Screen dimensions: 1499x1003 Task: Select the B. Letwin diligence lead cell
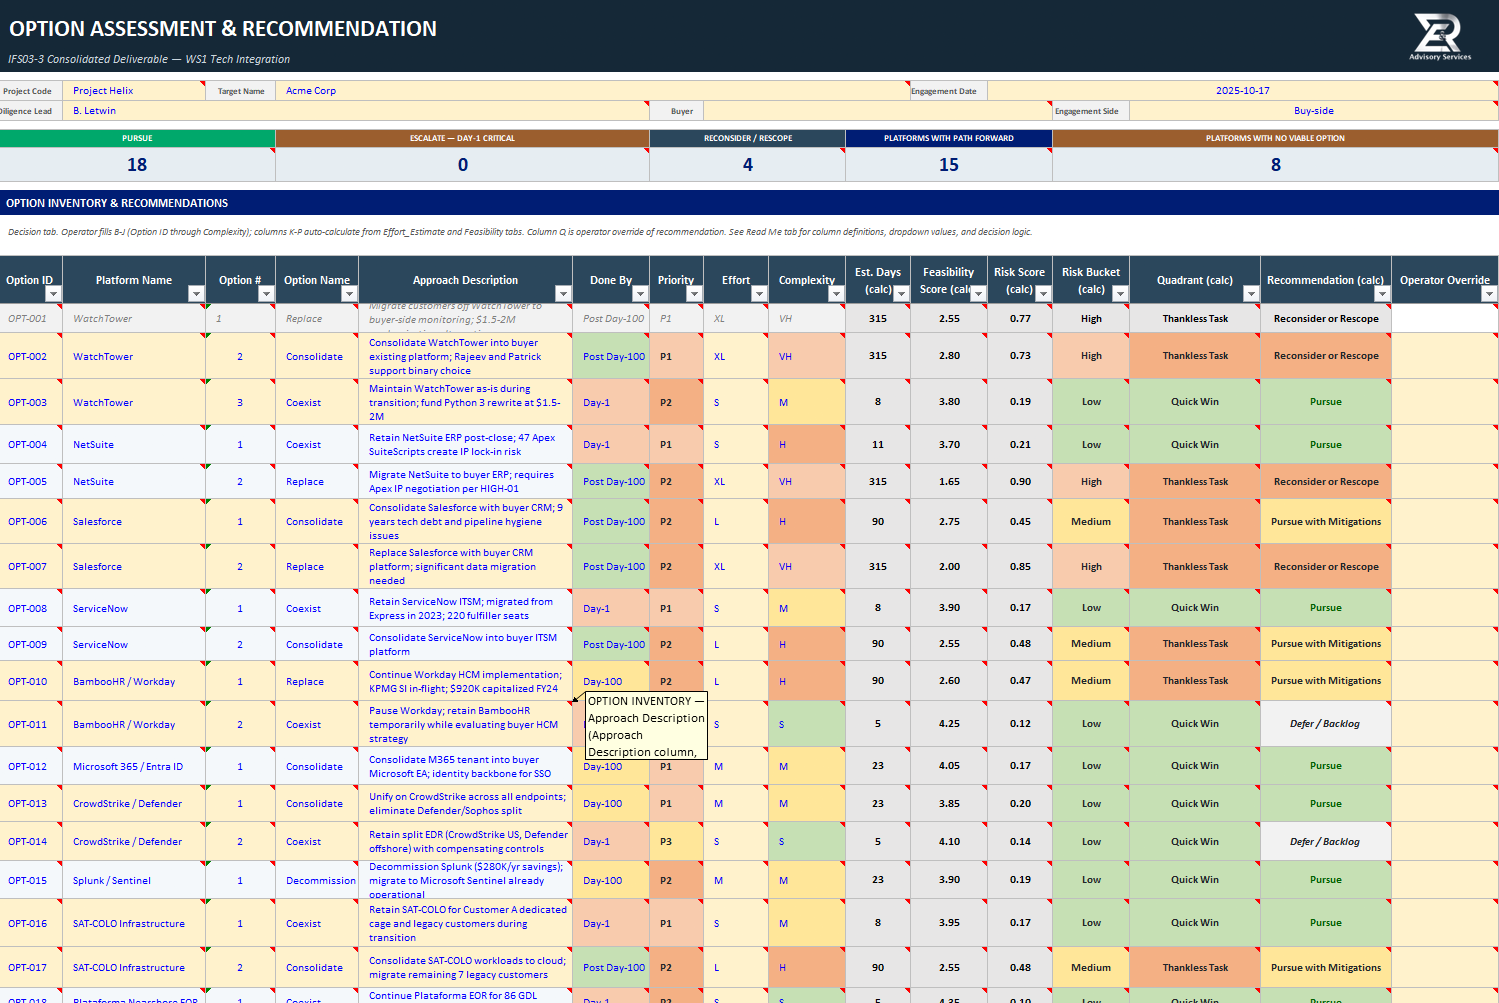point(356,111)
